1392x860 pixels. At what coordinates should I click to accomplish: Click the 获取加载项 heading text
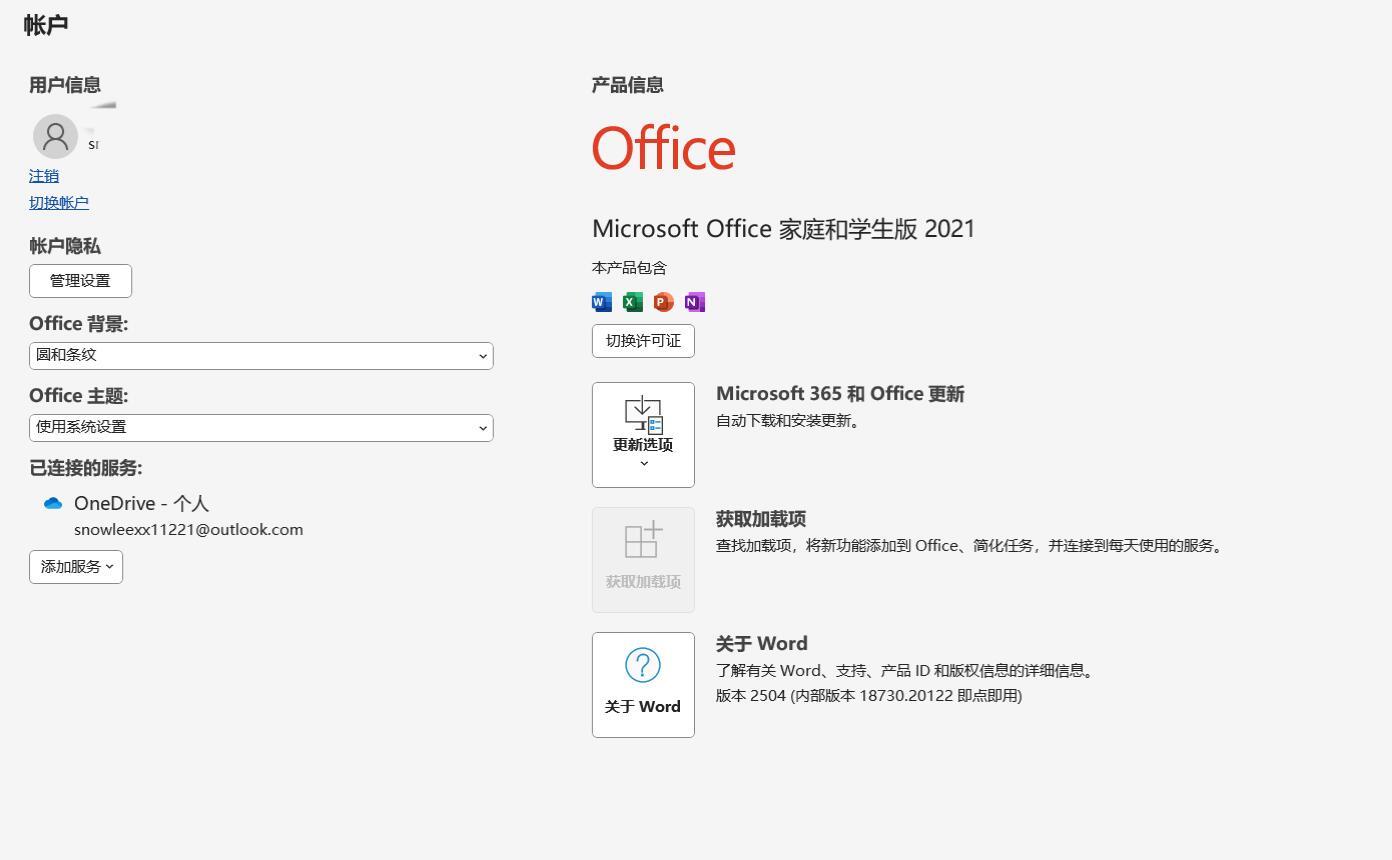tap(761, 519)
